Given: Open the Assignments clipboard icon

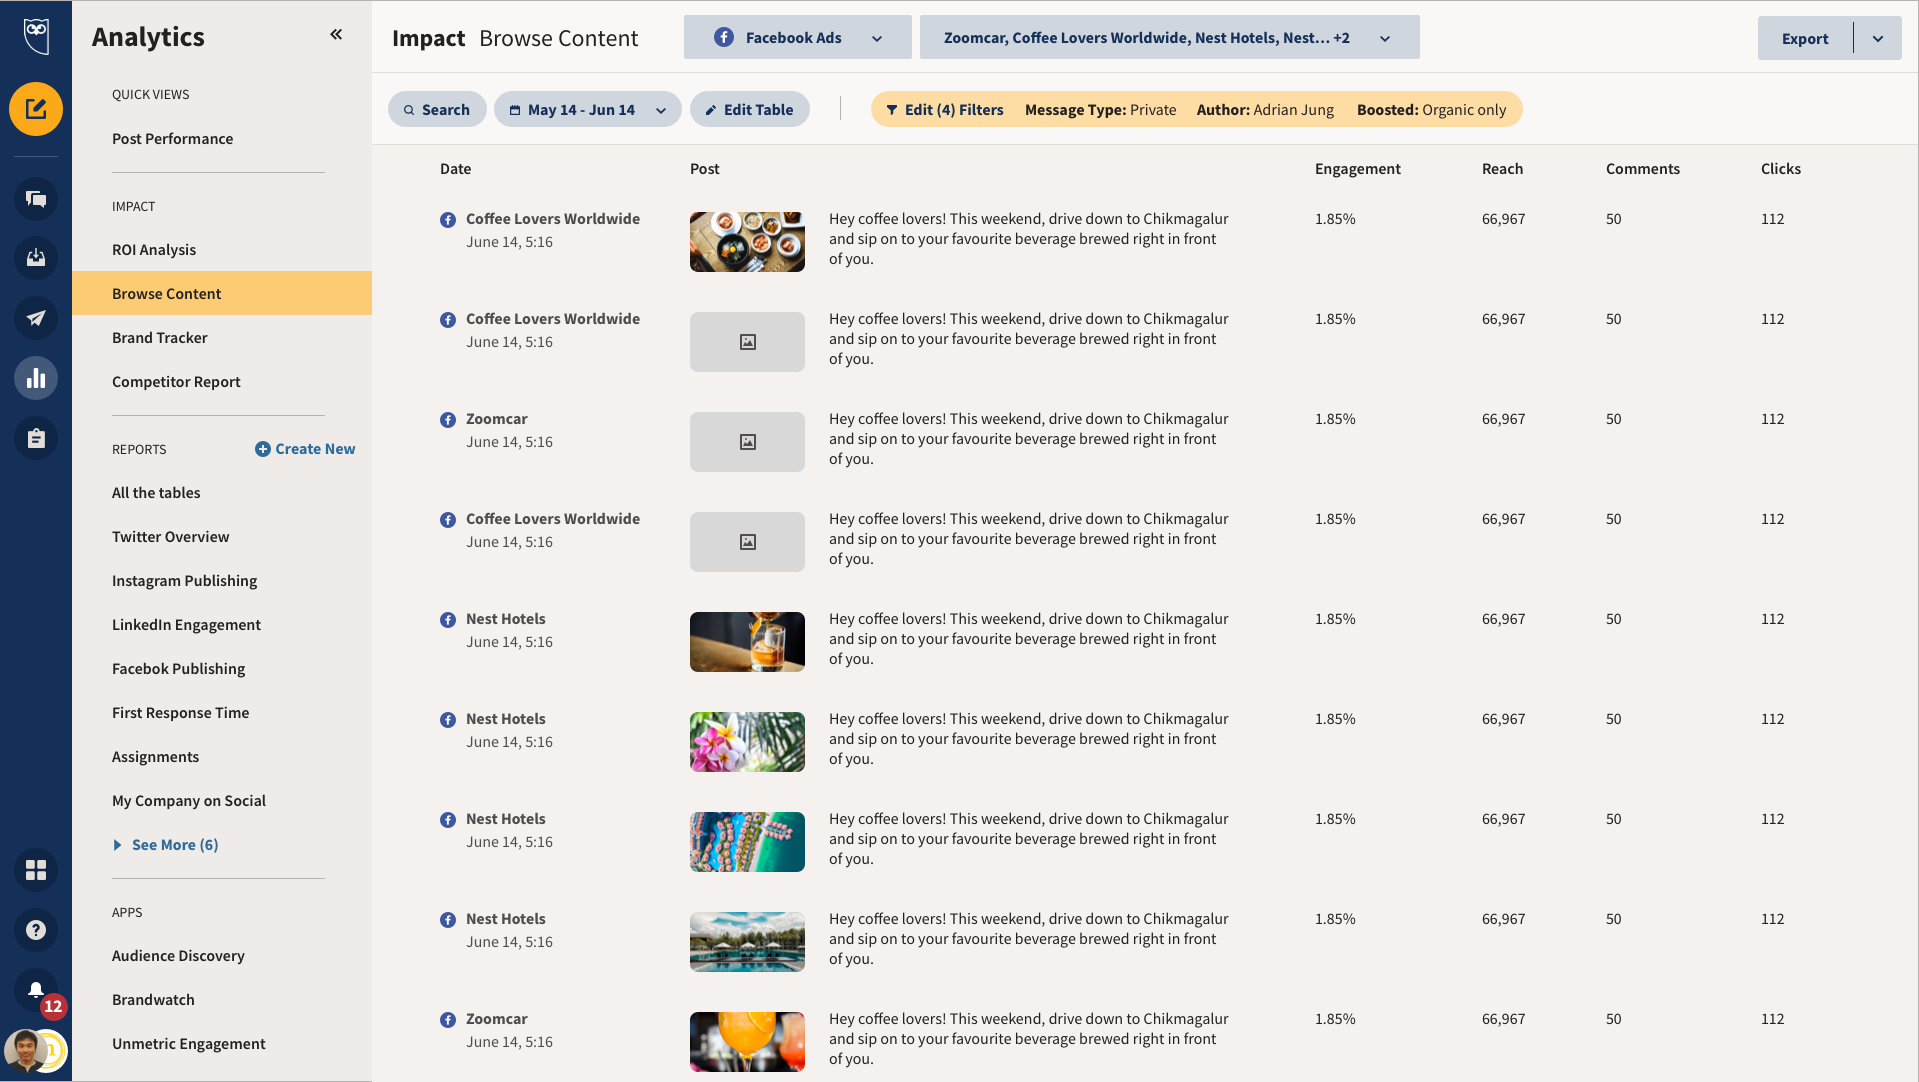Looking at the screenshot, I should (x=36, y=438).
